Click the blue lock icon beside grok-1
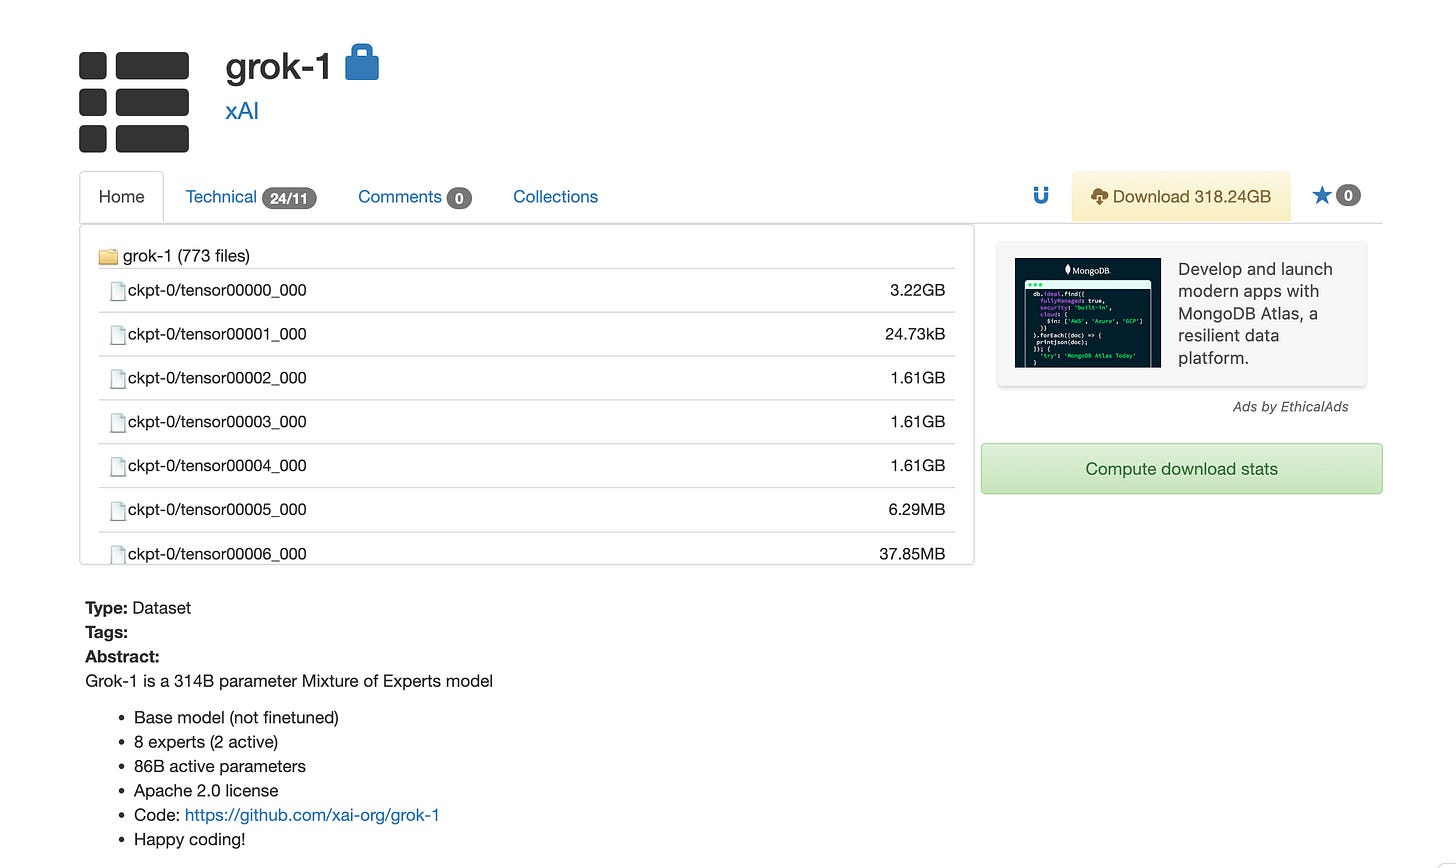Screen dimensions: 1456x868 click(x=362, y=62)
